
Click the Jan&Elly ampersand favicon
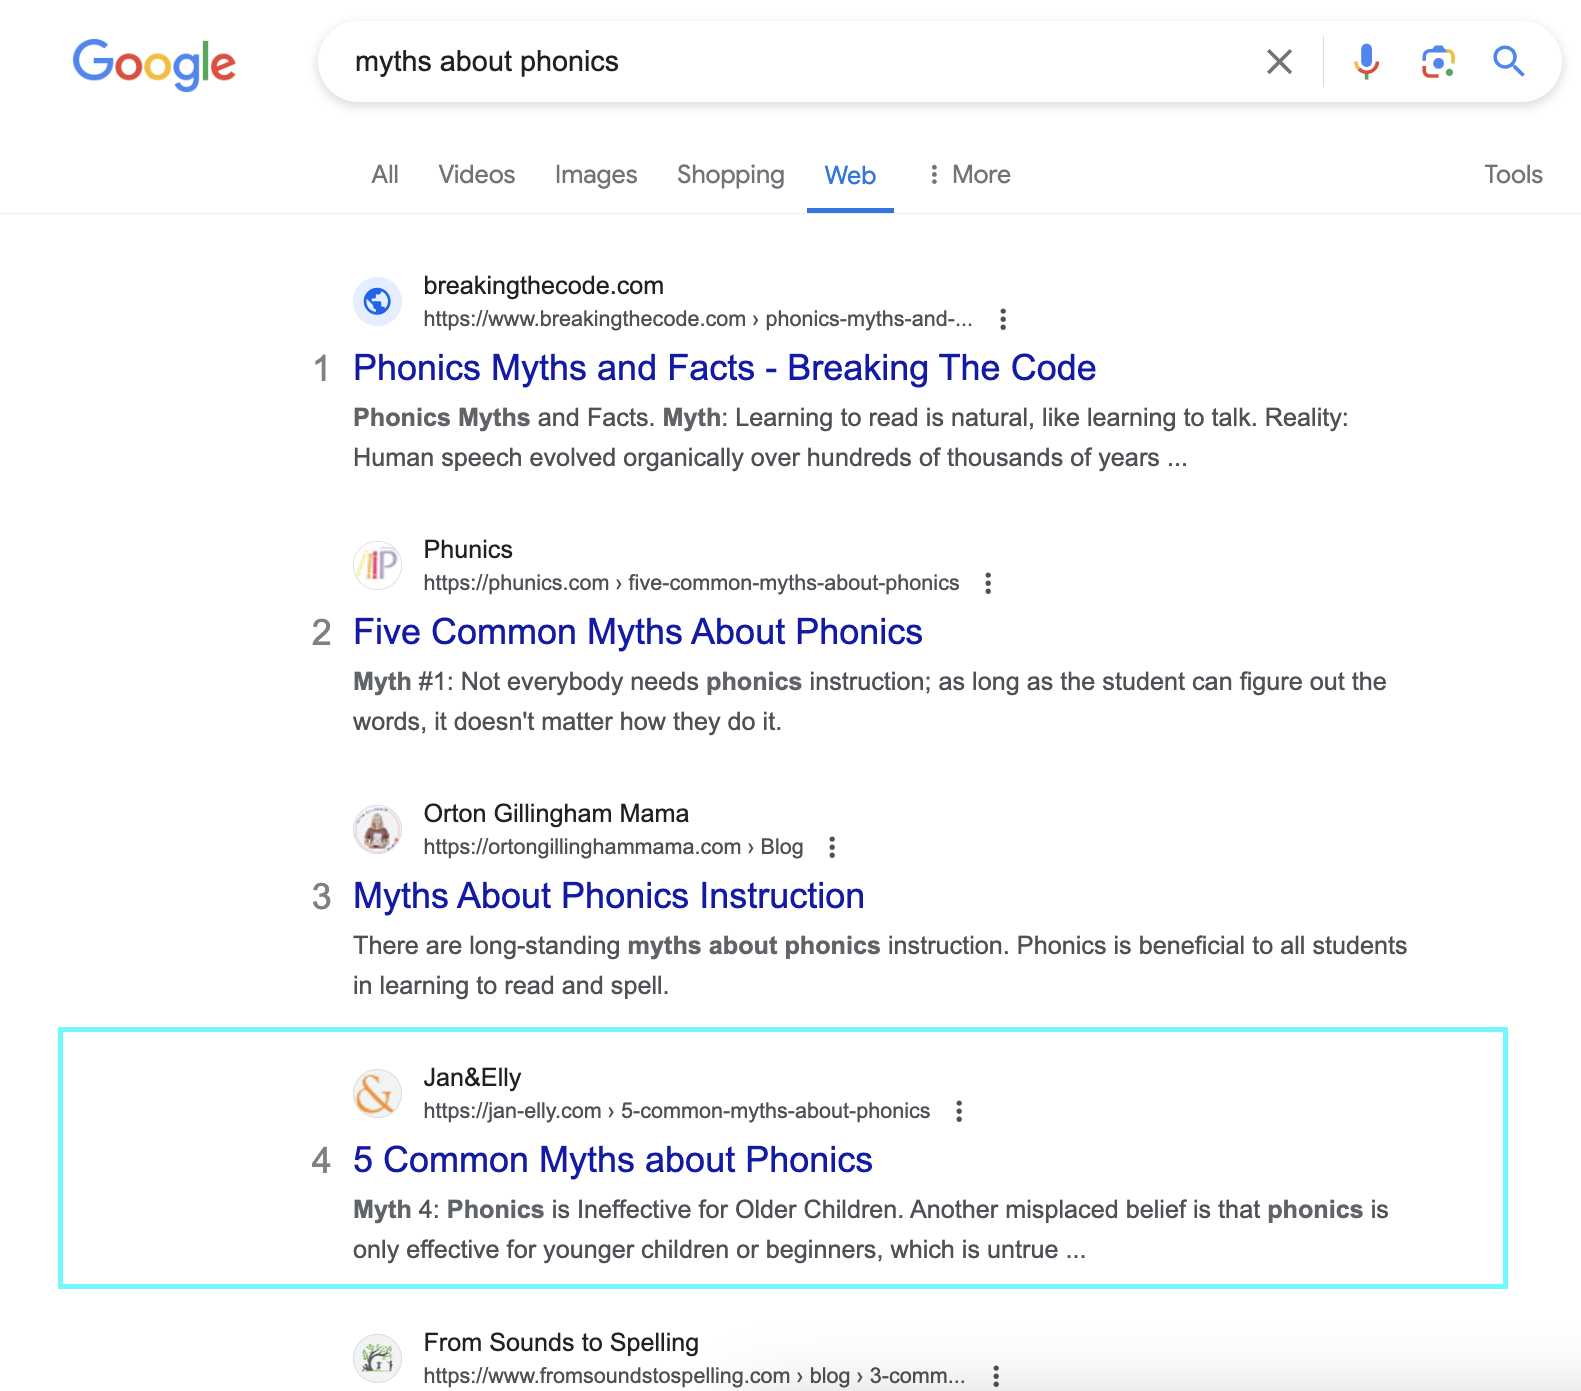(x=377, y=1094)
